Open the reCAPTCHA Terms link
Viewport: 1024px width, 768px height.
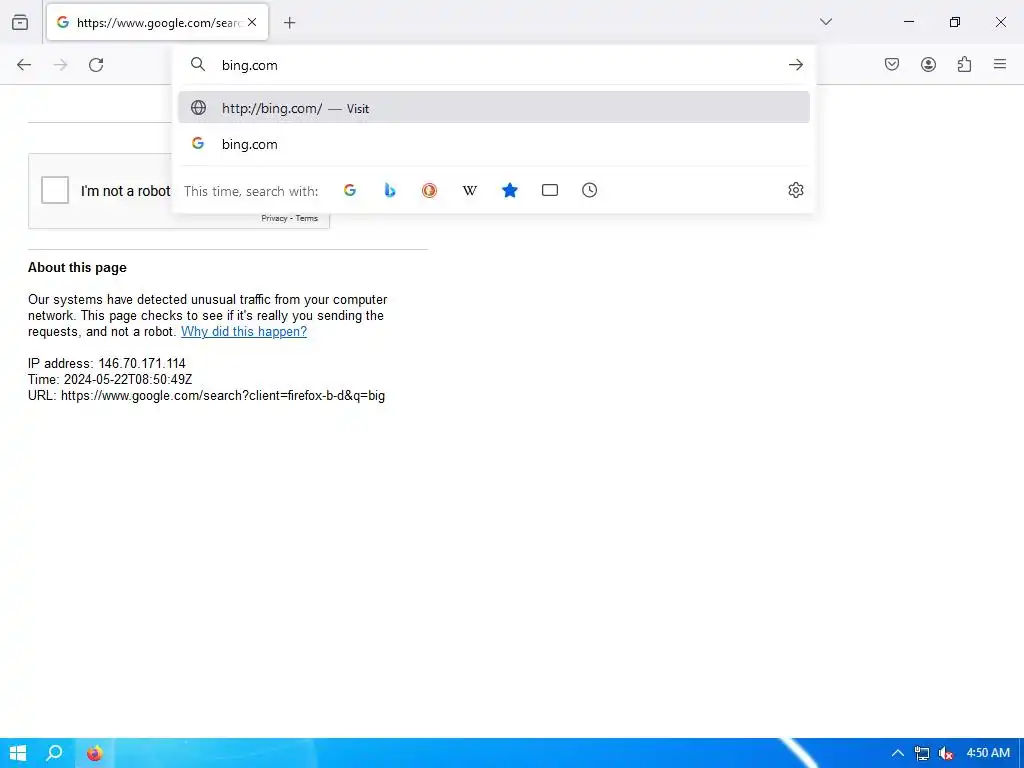(306, 218)
